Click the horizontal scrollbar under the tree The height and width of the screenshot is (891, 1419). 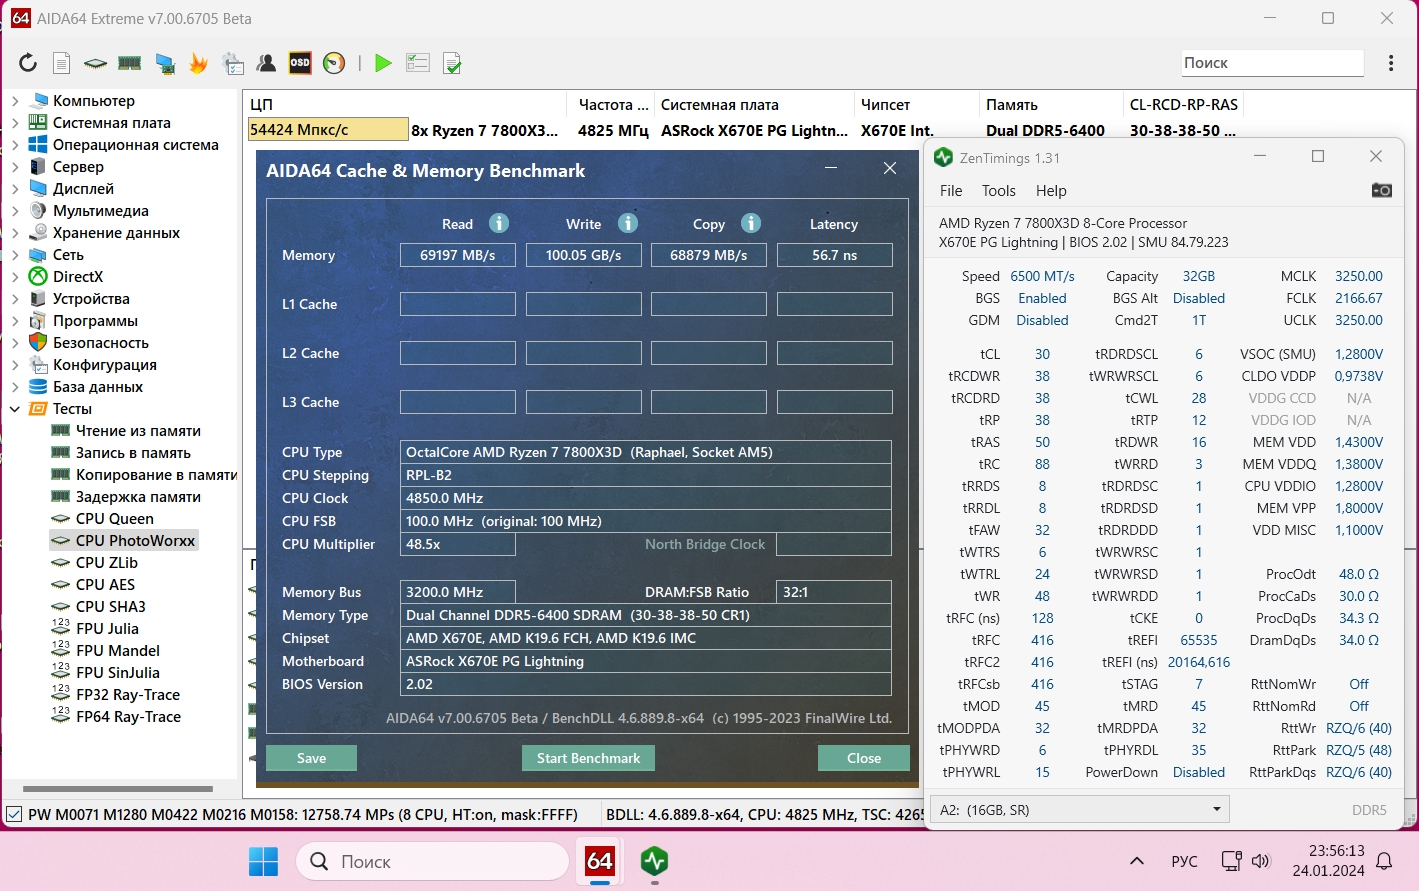click(x=118, y=790)
